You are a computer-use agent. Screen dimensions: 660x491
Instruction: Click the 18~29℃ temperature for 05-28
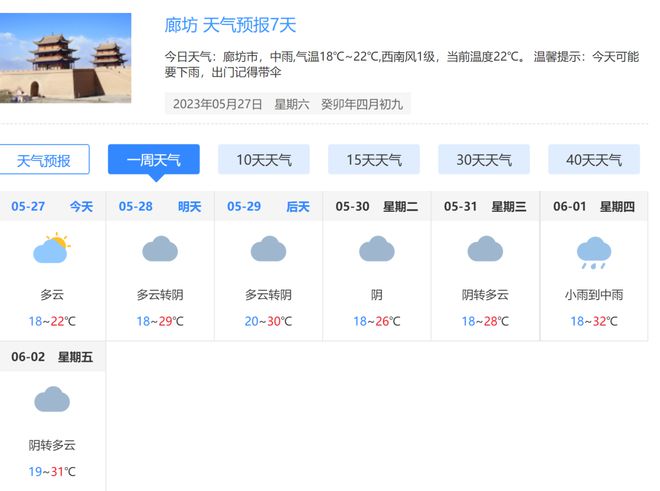pyautogui.click(x=160, y=321)
